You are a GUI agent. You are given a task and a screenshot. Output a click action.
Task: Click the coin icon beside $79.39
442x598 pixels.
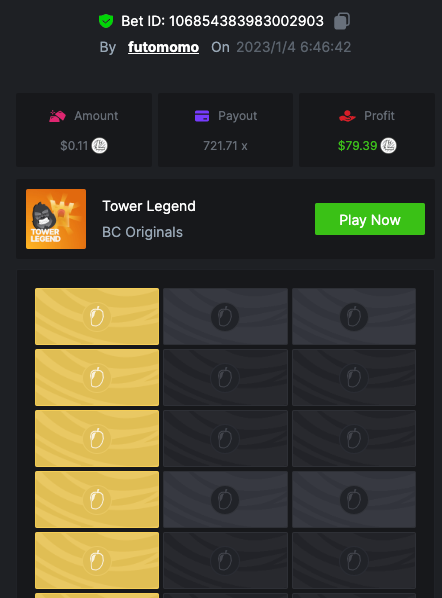click(x=389, y=146)
